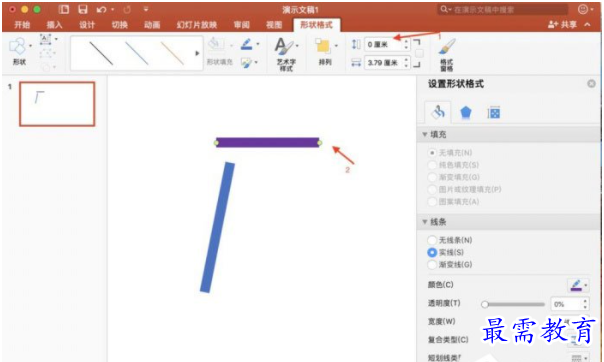Click the share (共享) person icon
This screenshot has height=362, width=604.
click(x=553, y=25)
